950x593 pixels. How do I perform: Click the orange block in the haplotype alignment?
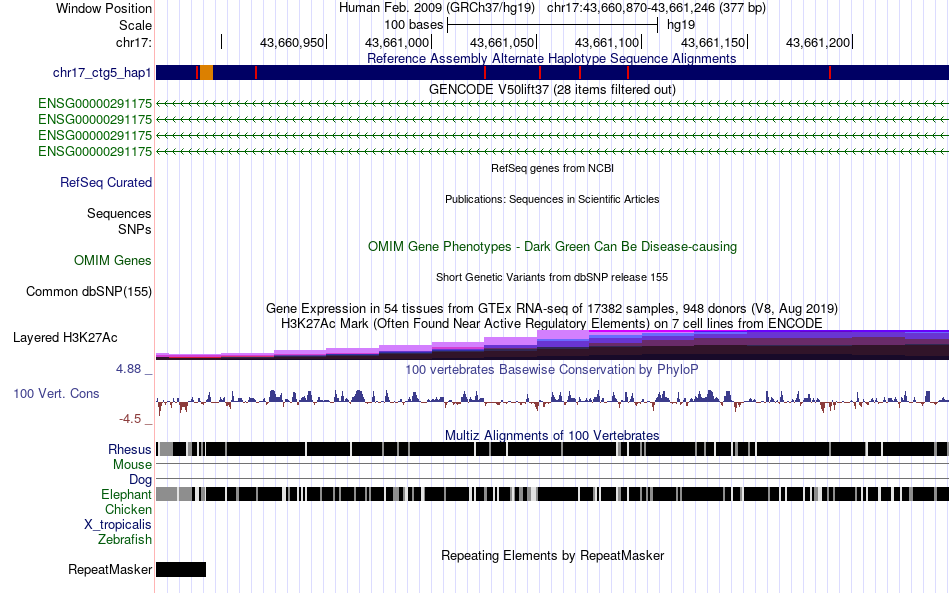point(207,73)
